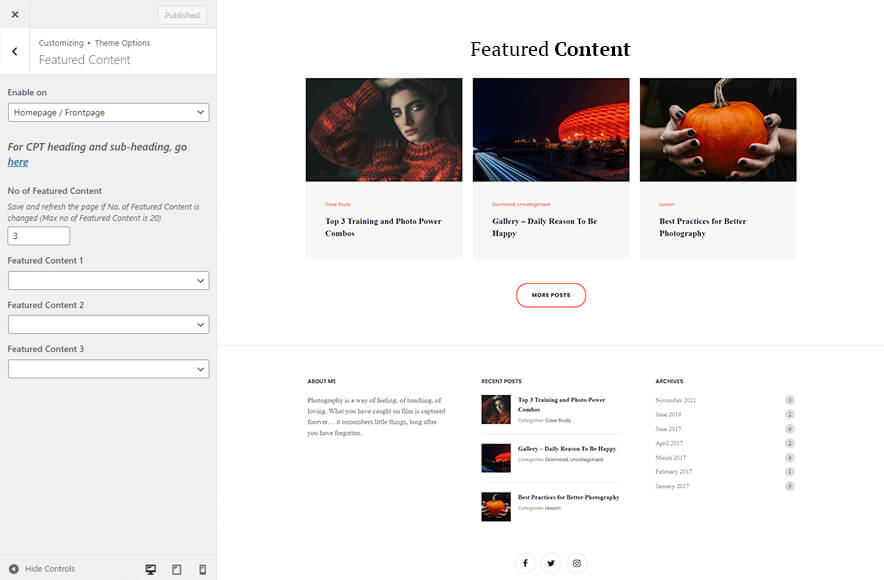Click the Facebook social icon in footer
The height and width of the screenshot is (580, 884).
[525, 563]
